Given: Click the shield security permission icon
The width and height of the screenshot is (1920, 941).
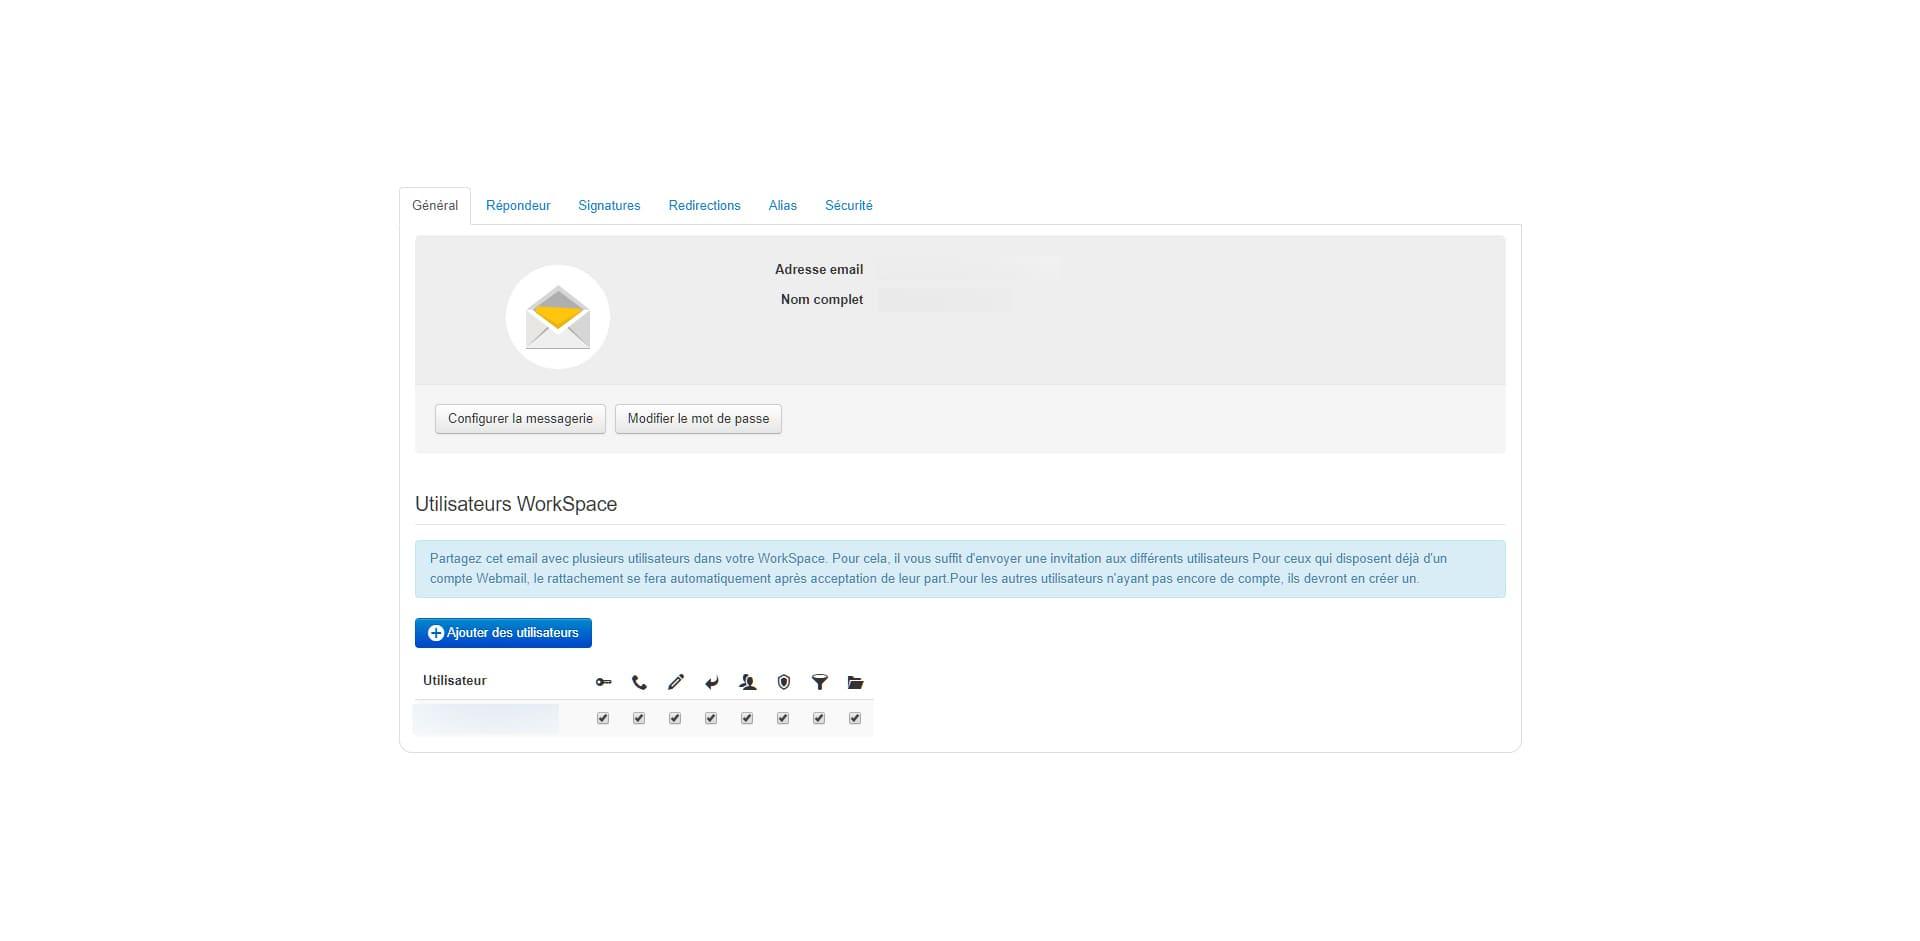Looking at the screenshot, I should (783, 682).
